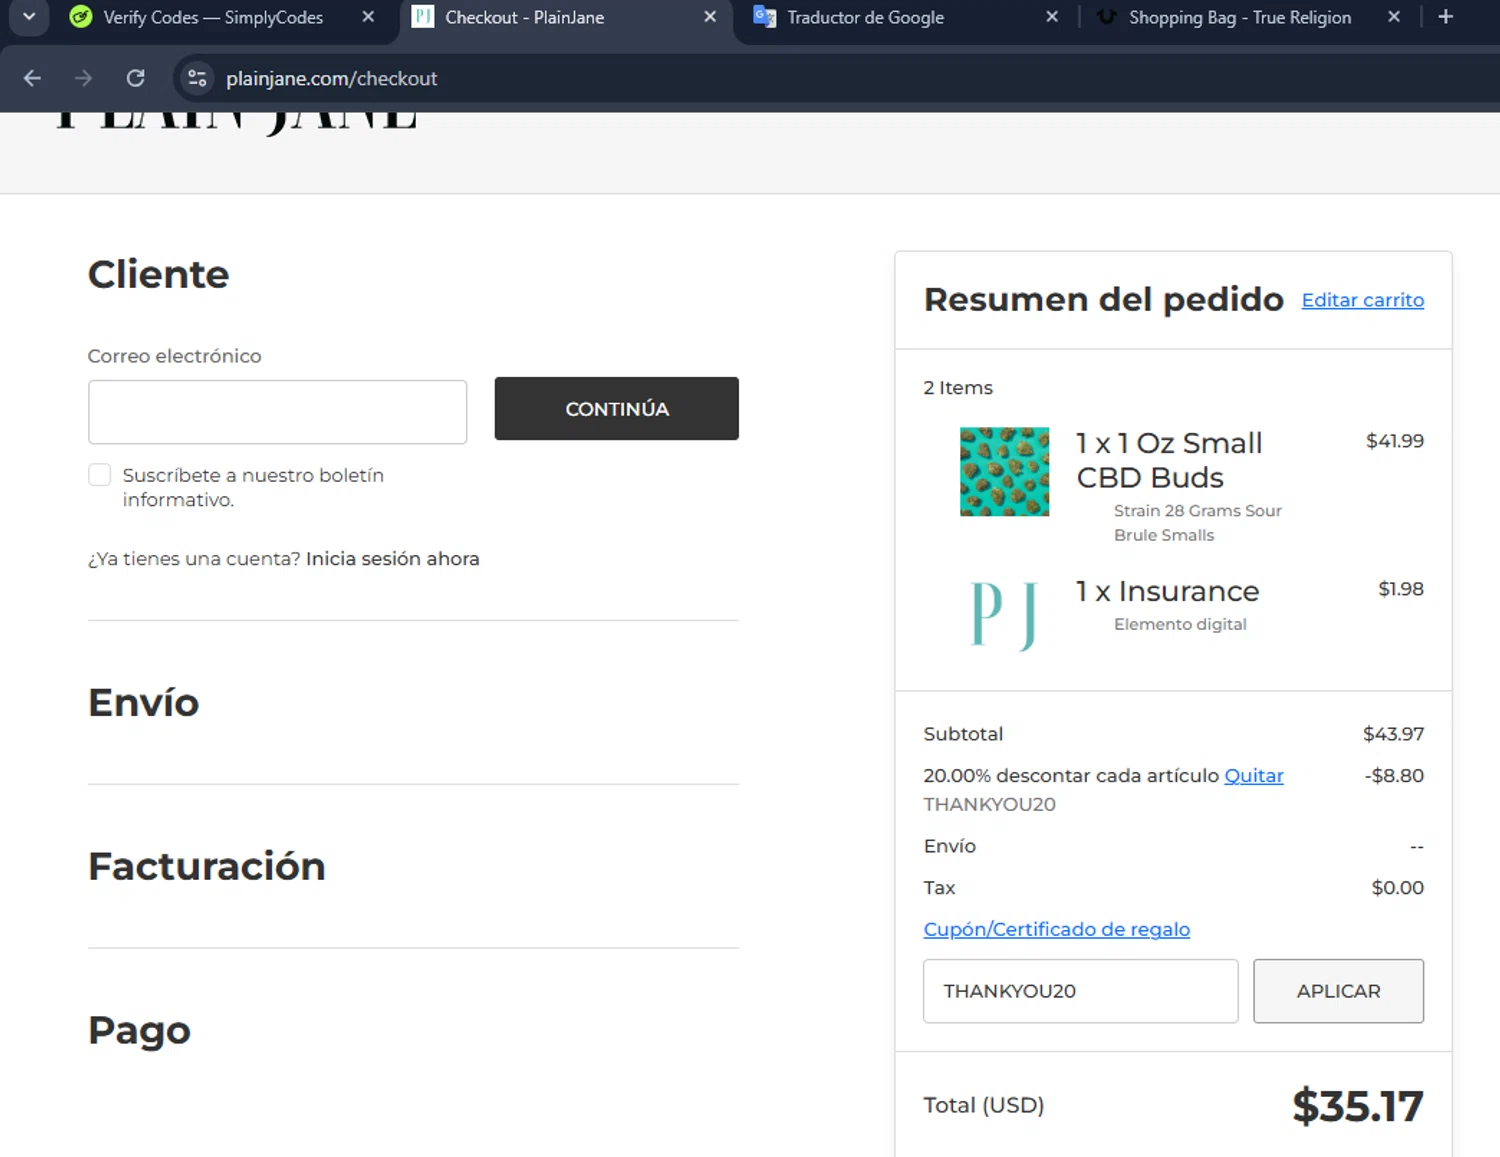This screenshot has width=1500, height=1157.
Task: Click the browser forward arrow
Action: [84, 78]
